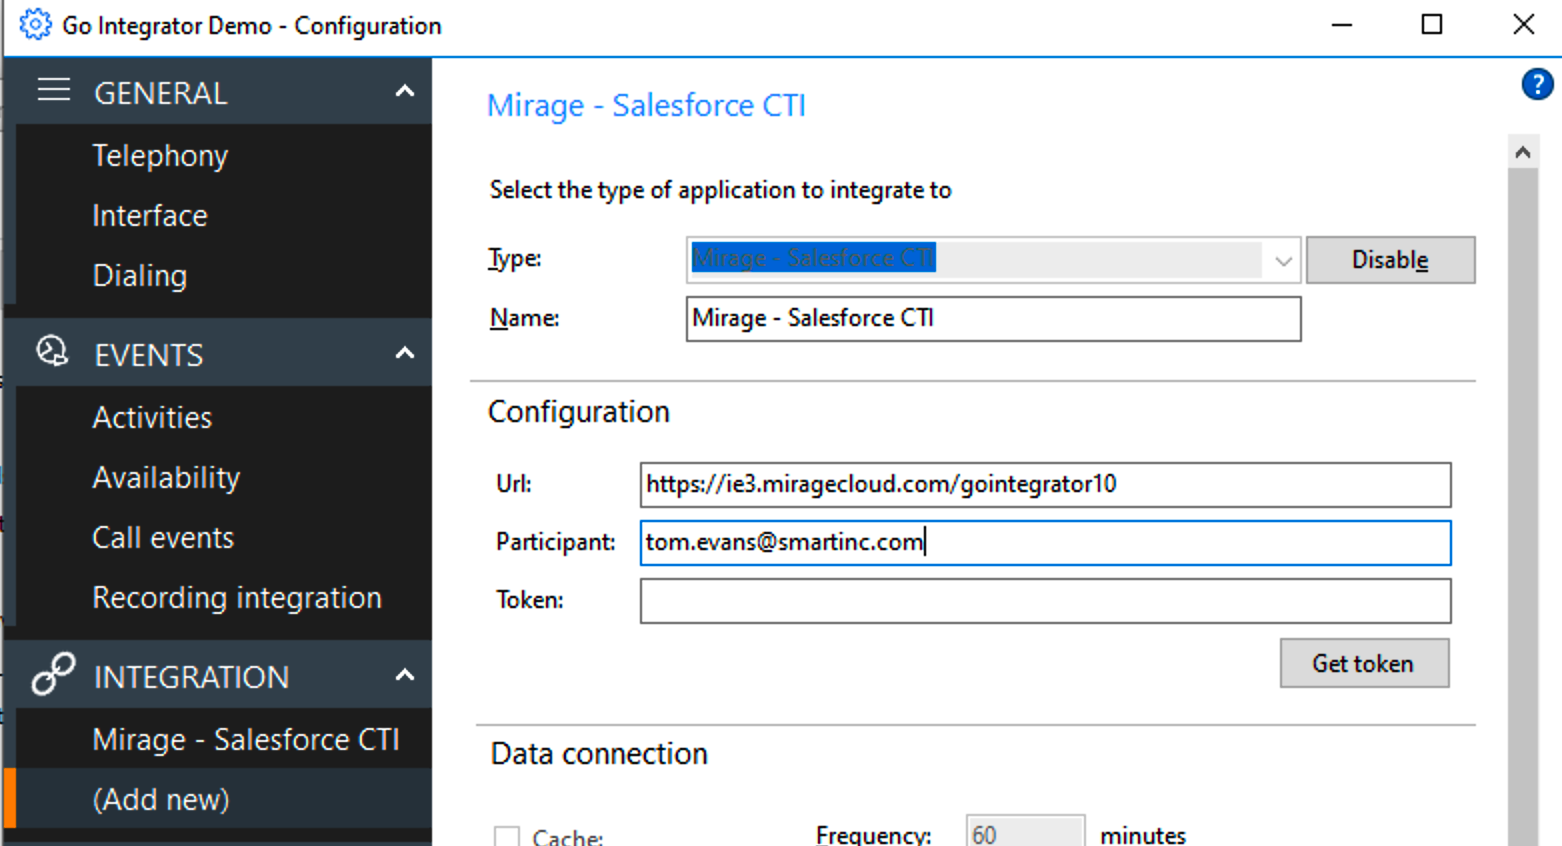Collapse the GENERAL section chevron
Screen dimensions: 1562x846
point(405,92)
